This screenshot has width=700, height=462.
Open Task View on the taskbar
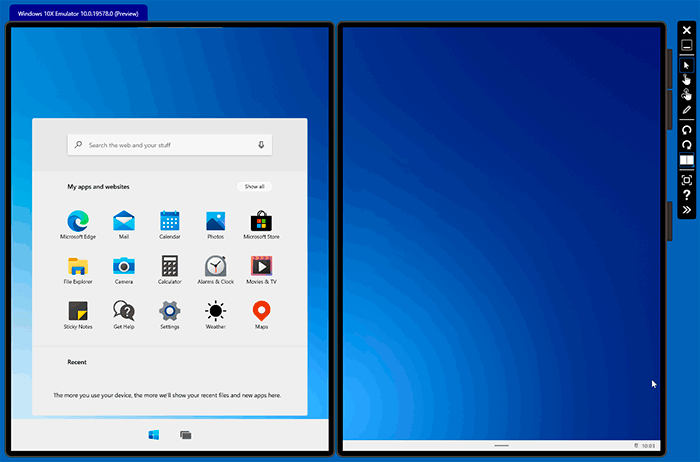click(x=185, y=435)
